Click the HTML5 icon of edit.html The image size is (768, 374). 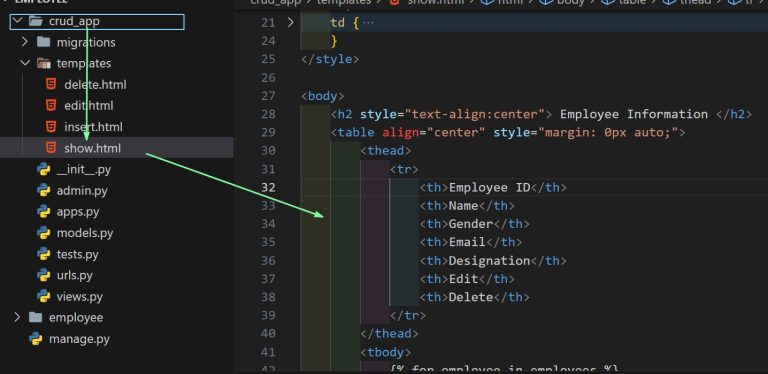(50, 105)
